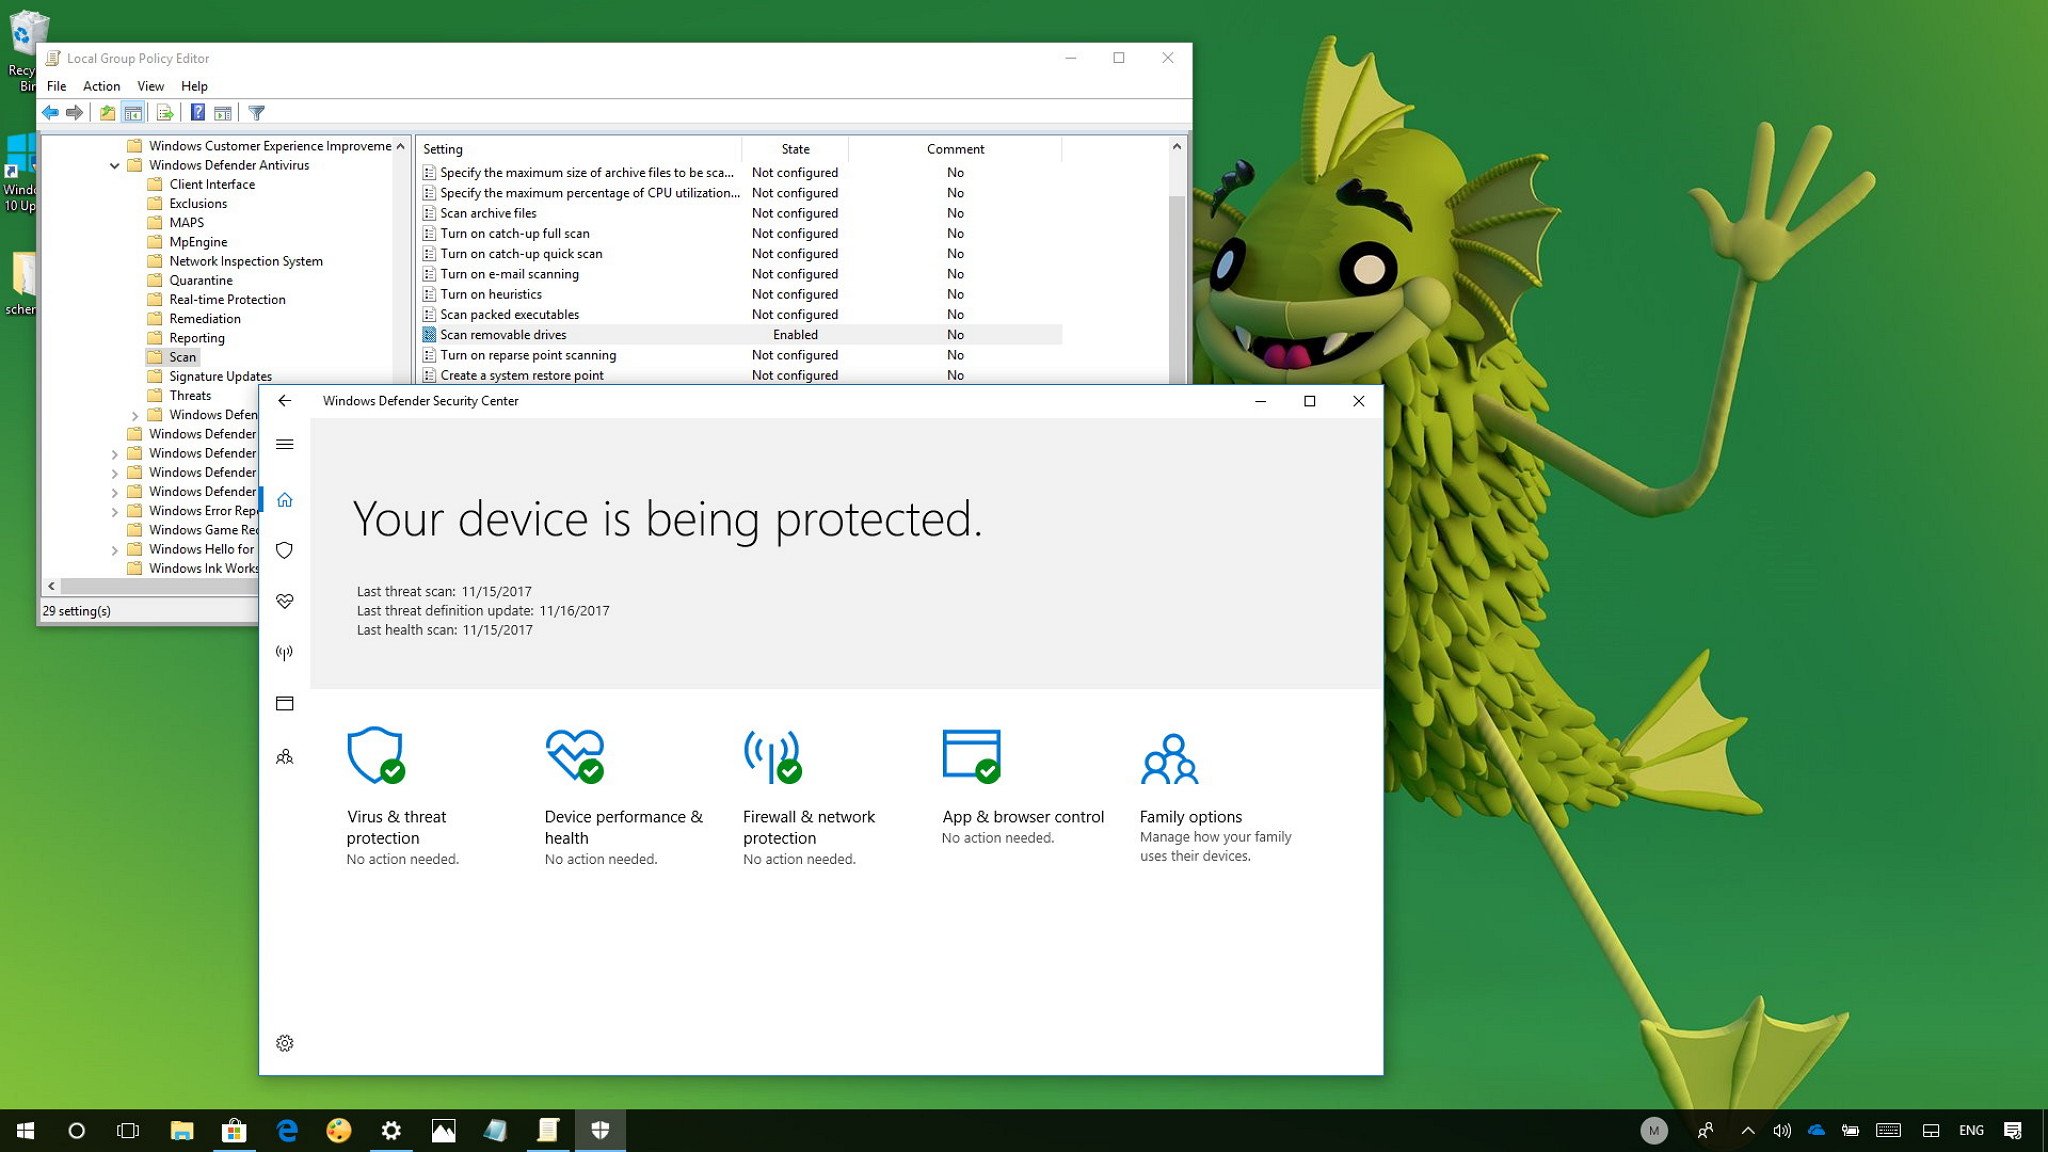This screenshot has height=1152, width=2048.
Task: Open the File menu in Policy Editor
Action: (x=57, y=87)
